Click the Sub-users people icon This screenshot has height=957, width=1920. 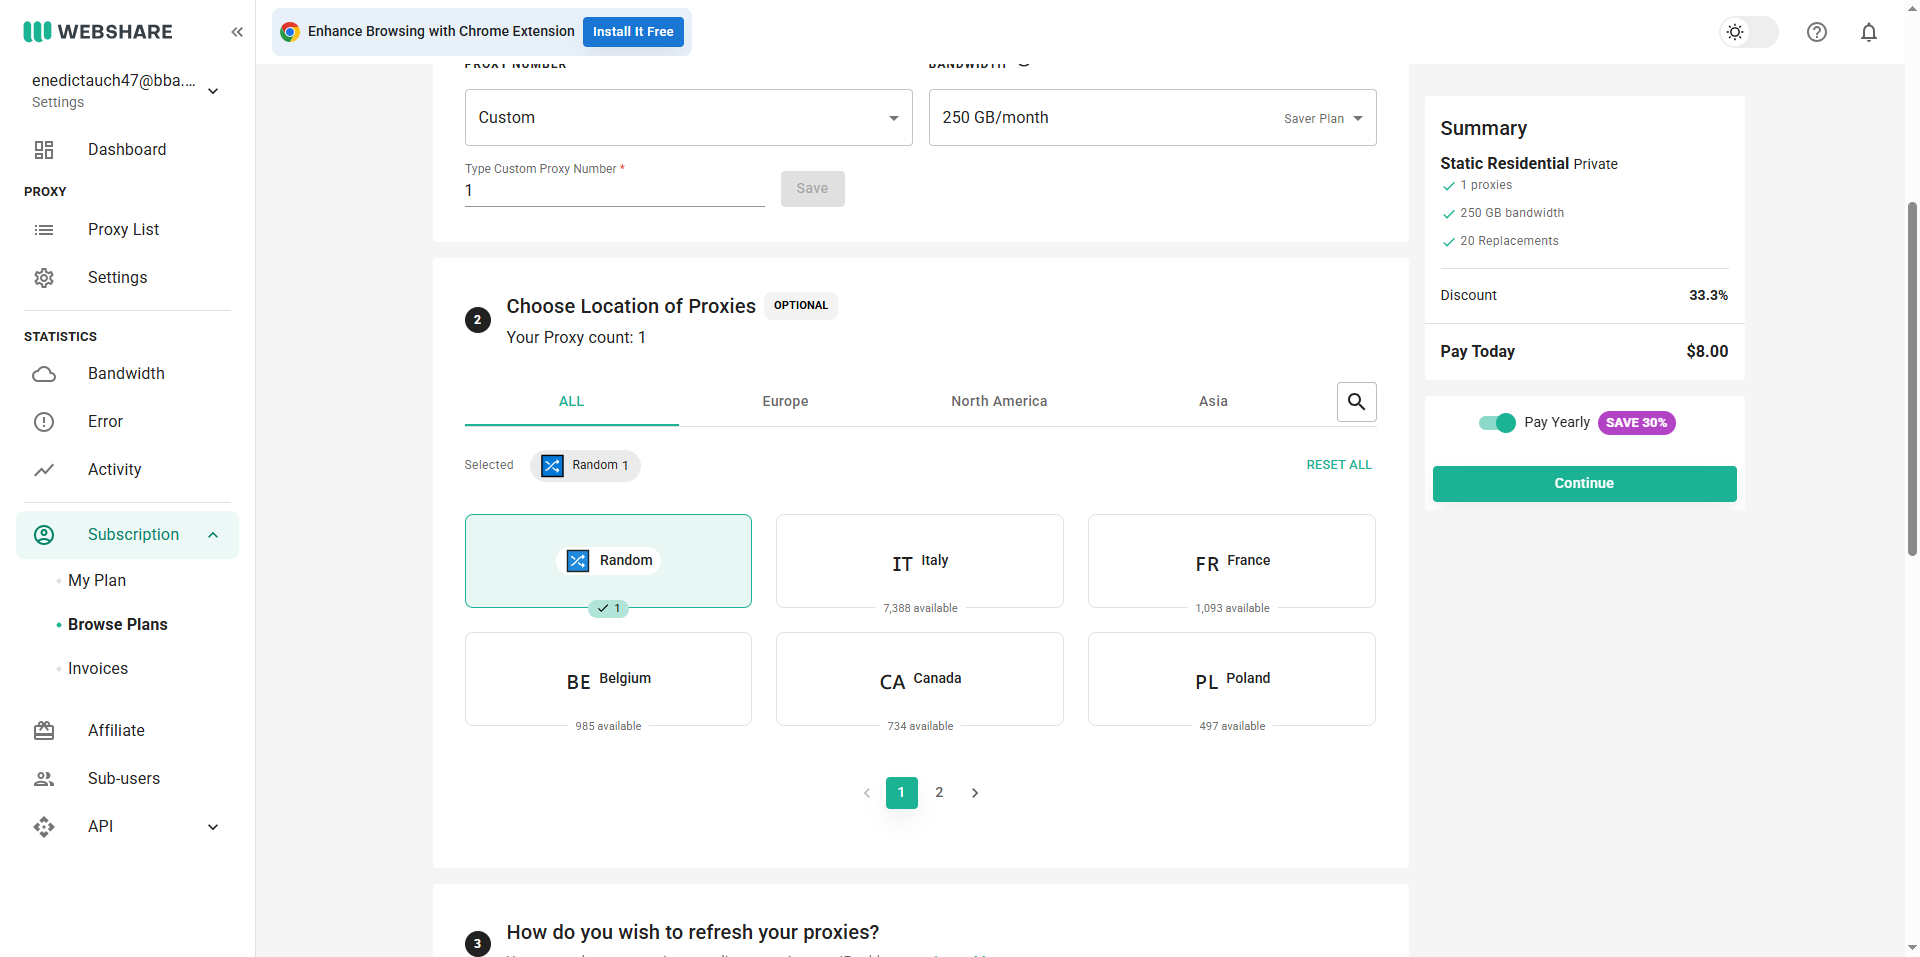tap(44, 779)
